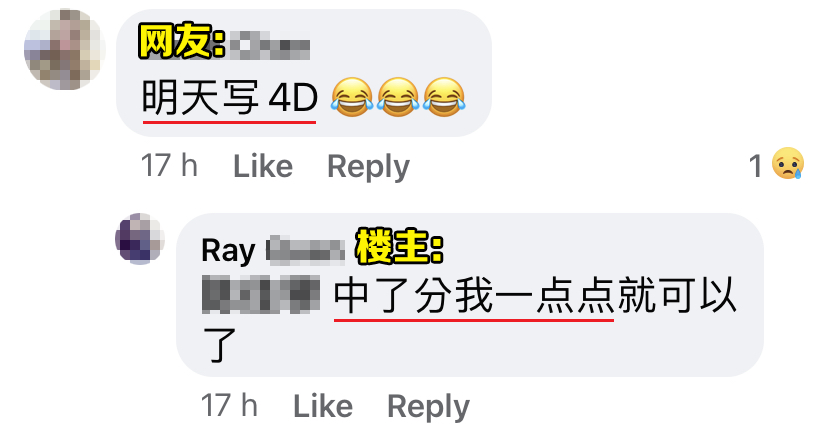Click the yellow 网友 label
Image resolution: width=828 pixels, height=428 pixels.
coord(182,41)
